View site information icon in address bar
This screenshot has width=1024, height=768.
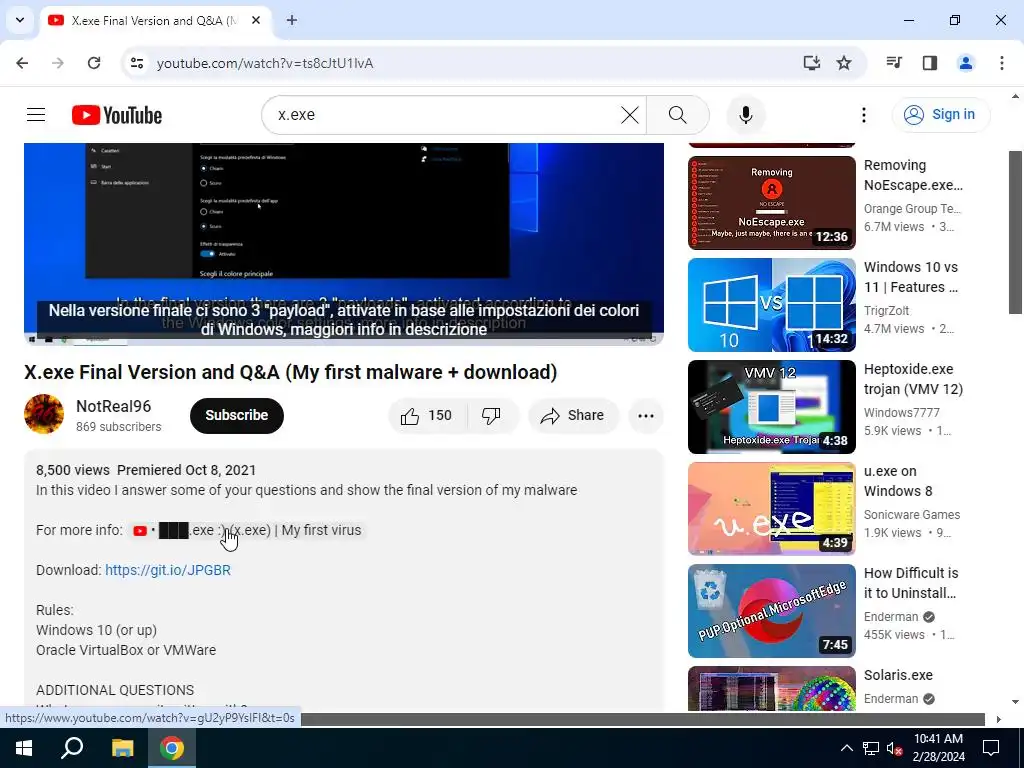136,63
